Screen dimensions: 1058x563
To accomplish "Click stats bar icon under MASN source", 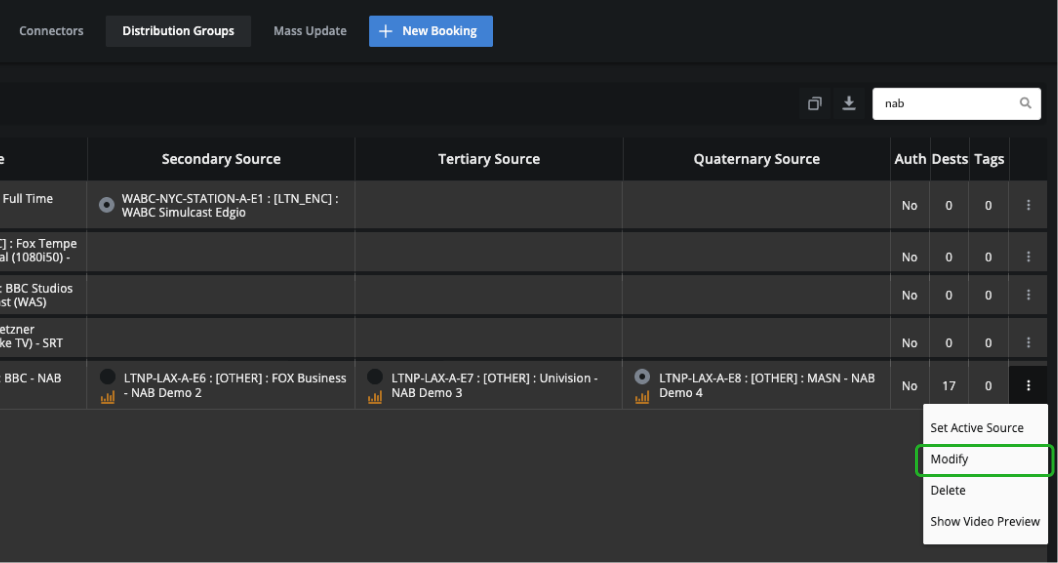I will click(x=642, y=398).
